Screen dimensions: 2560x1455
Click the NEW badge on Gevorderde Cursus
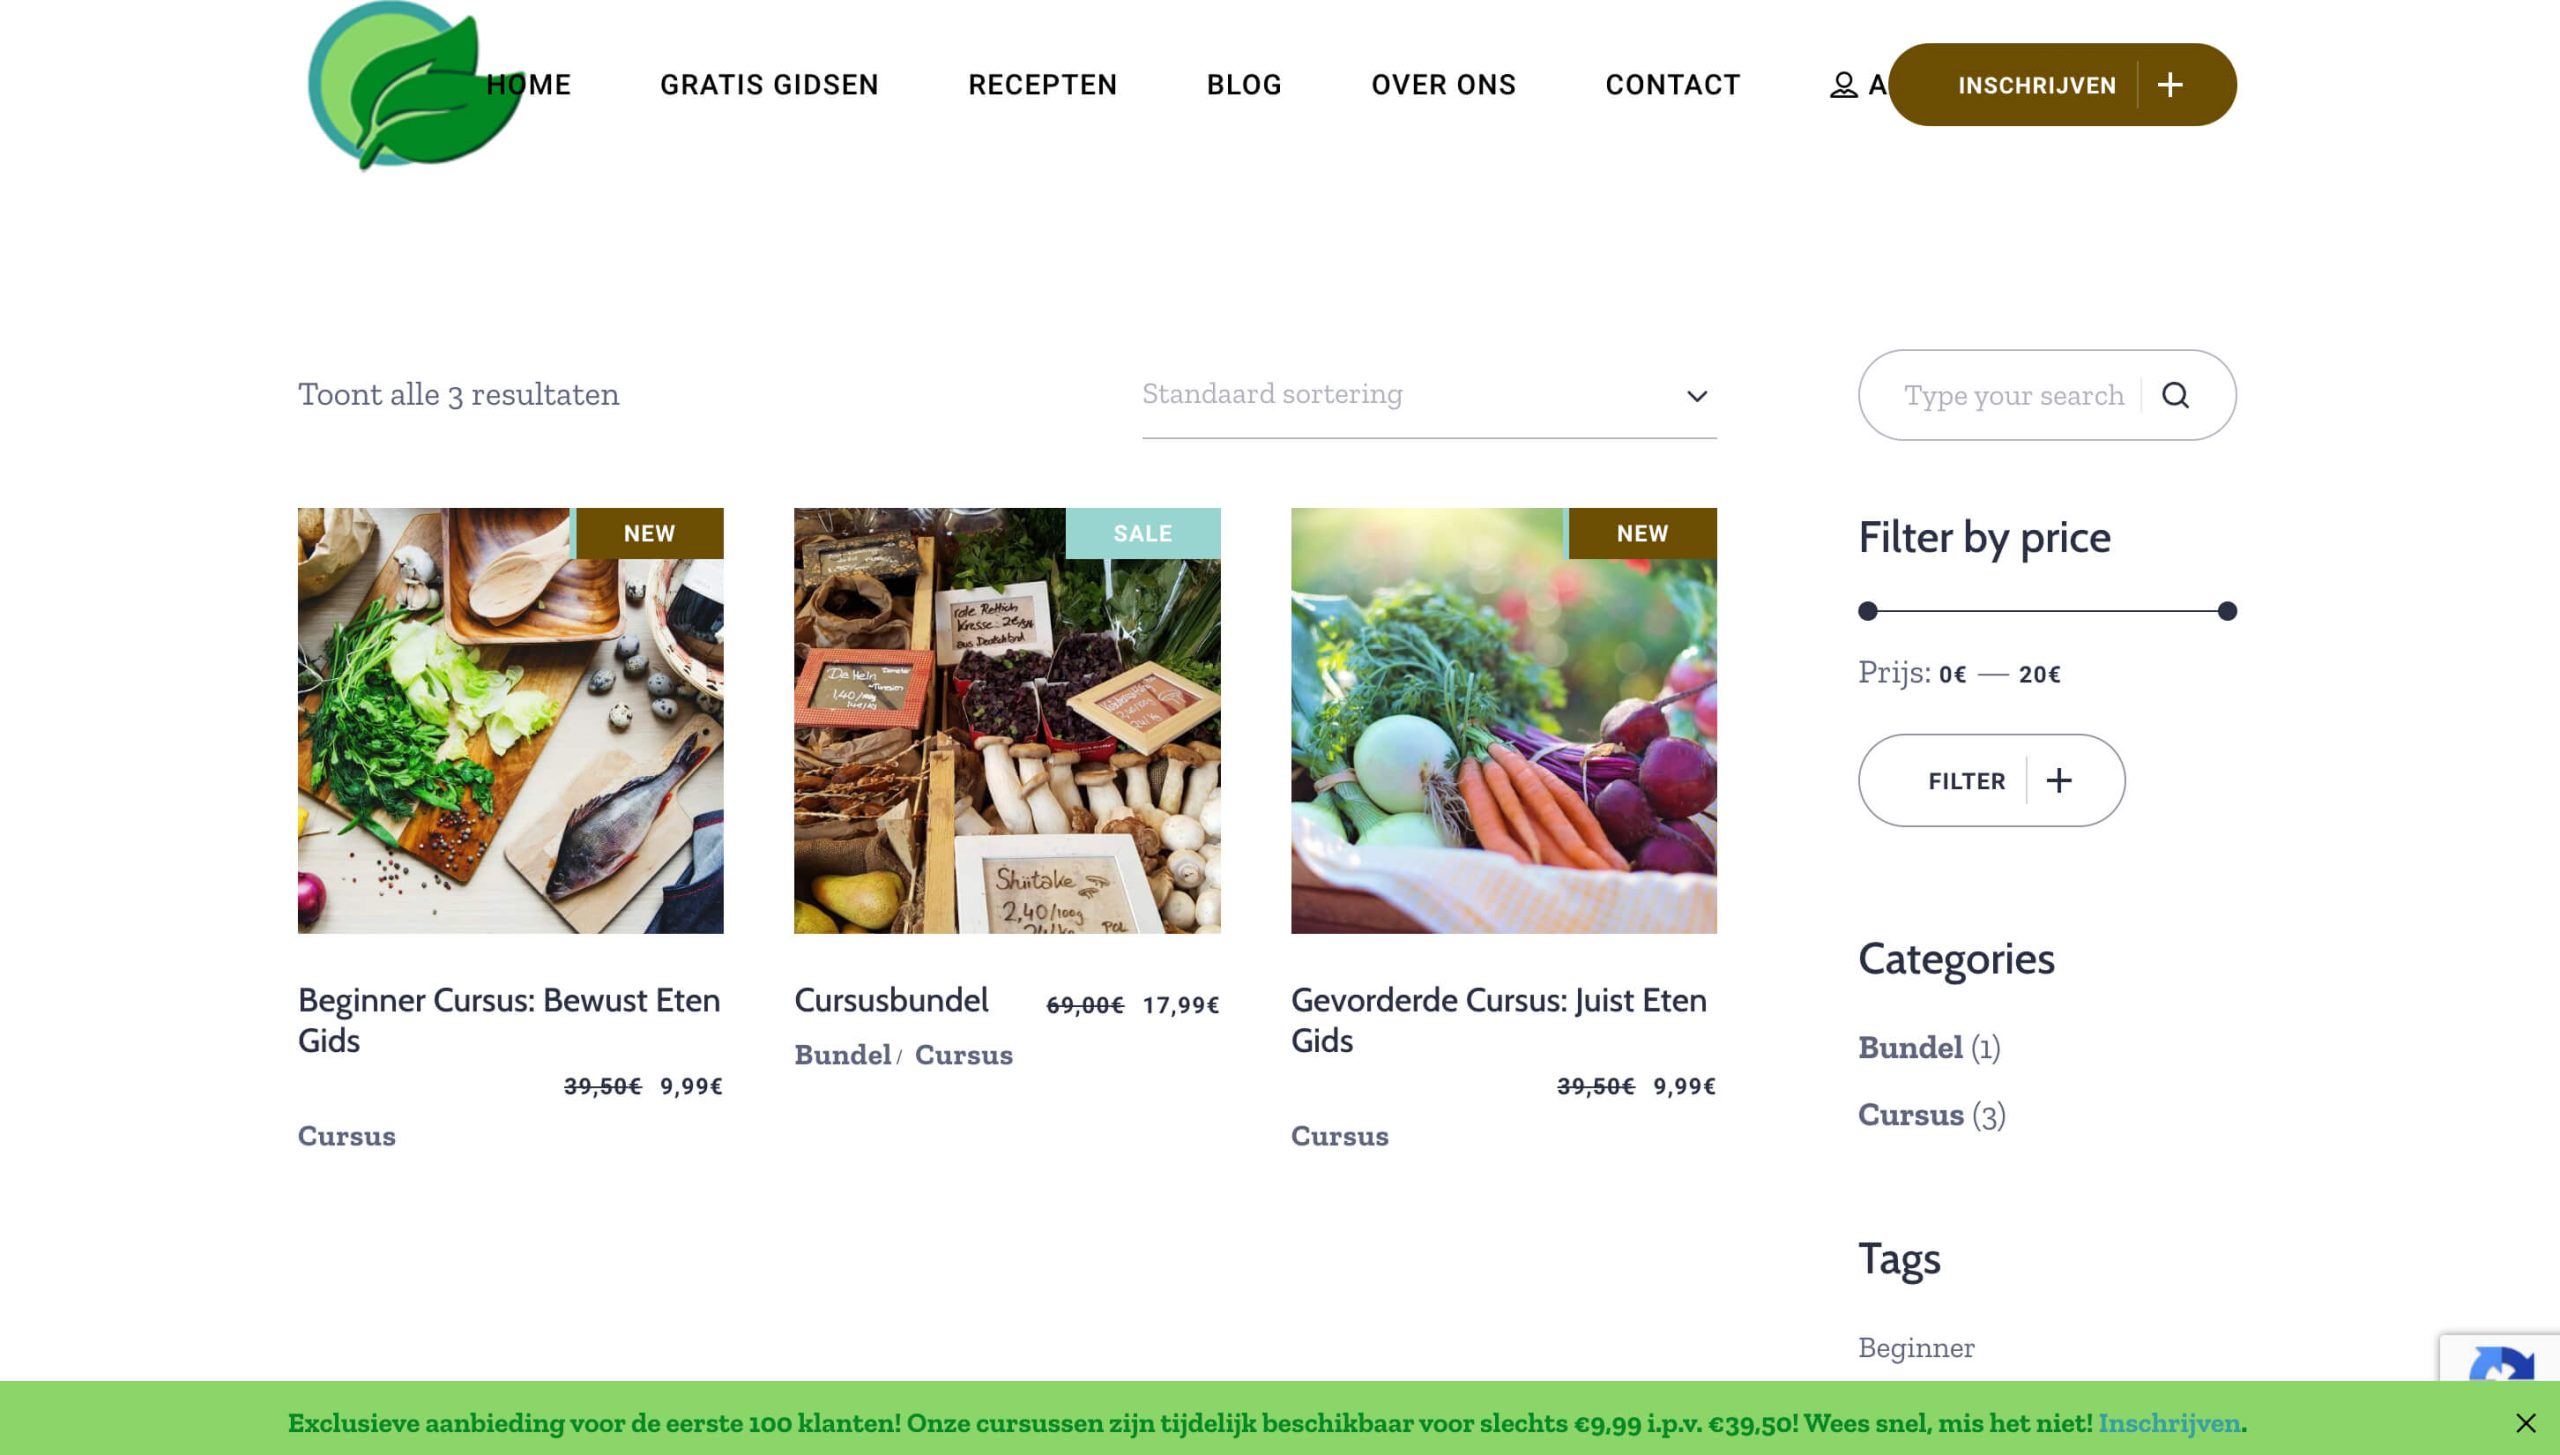coord(1642,532)
